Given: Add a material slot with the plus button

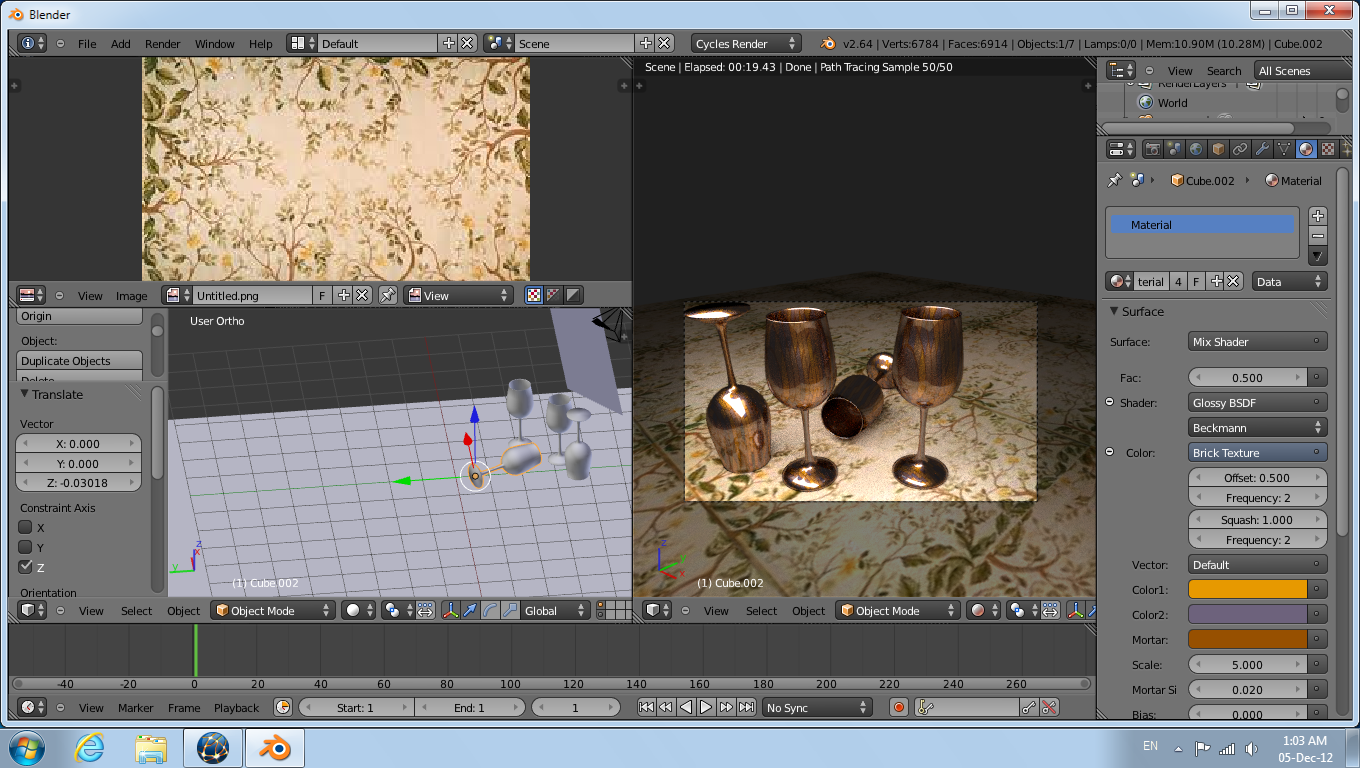Looking at the screenshot, I should click(1318, 216).
